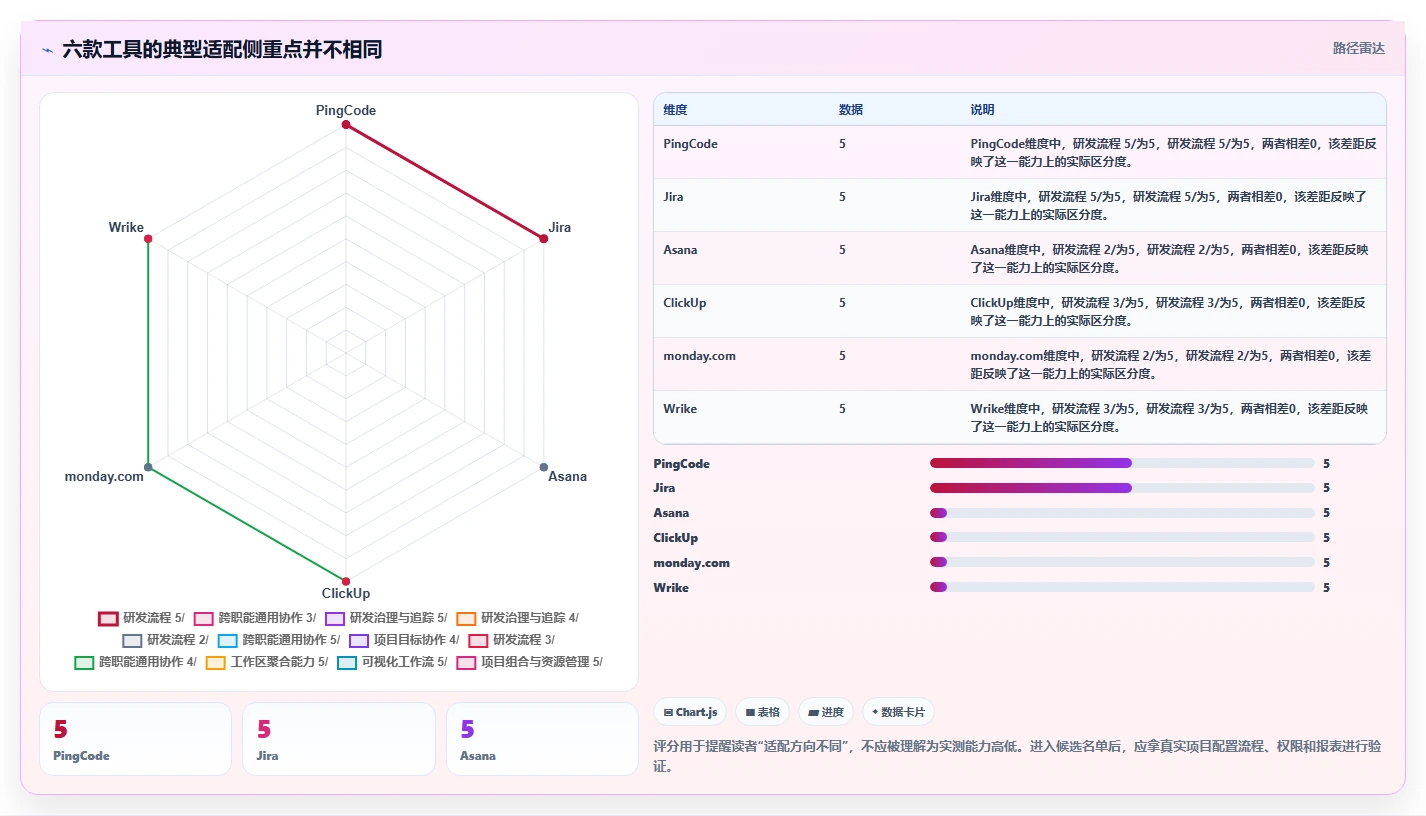
Task: Click the ClickUp axis label below radar
Action: click(x=346, y=593)
